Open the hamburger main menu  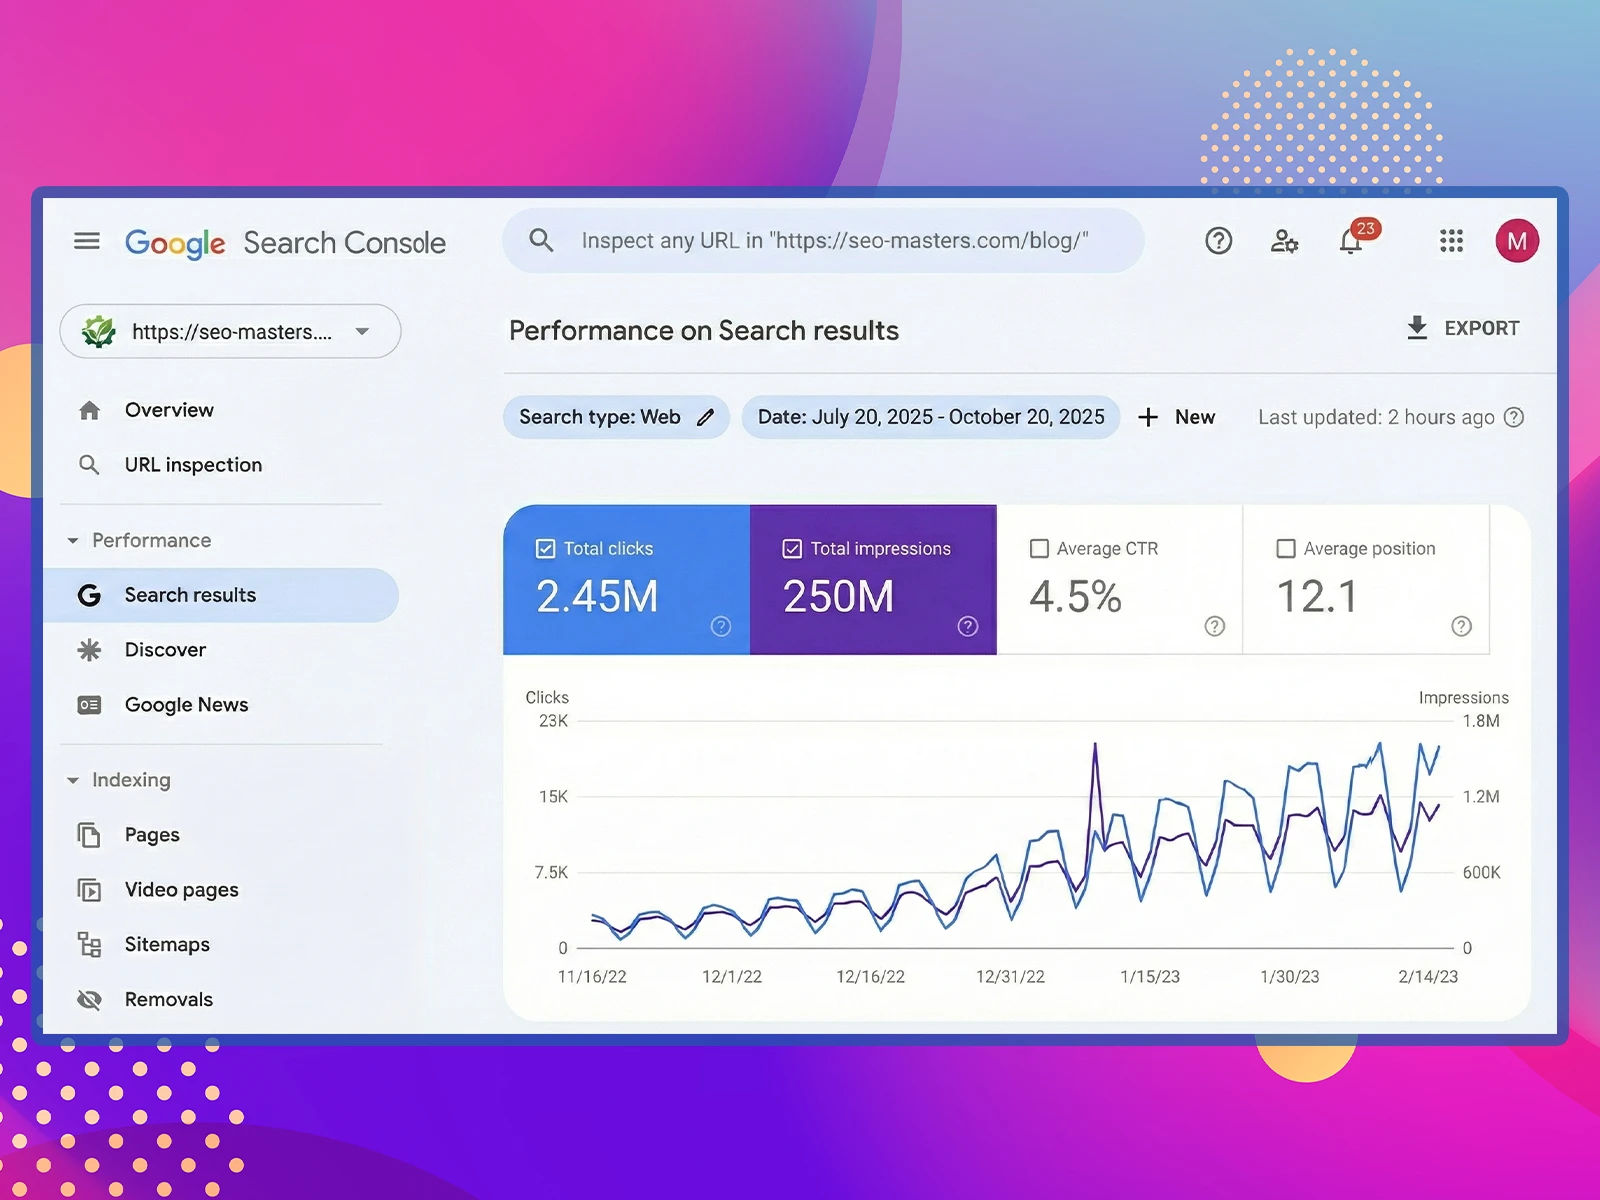click(x=87, y=241)
